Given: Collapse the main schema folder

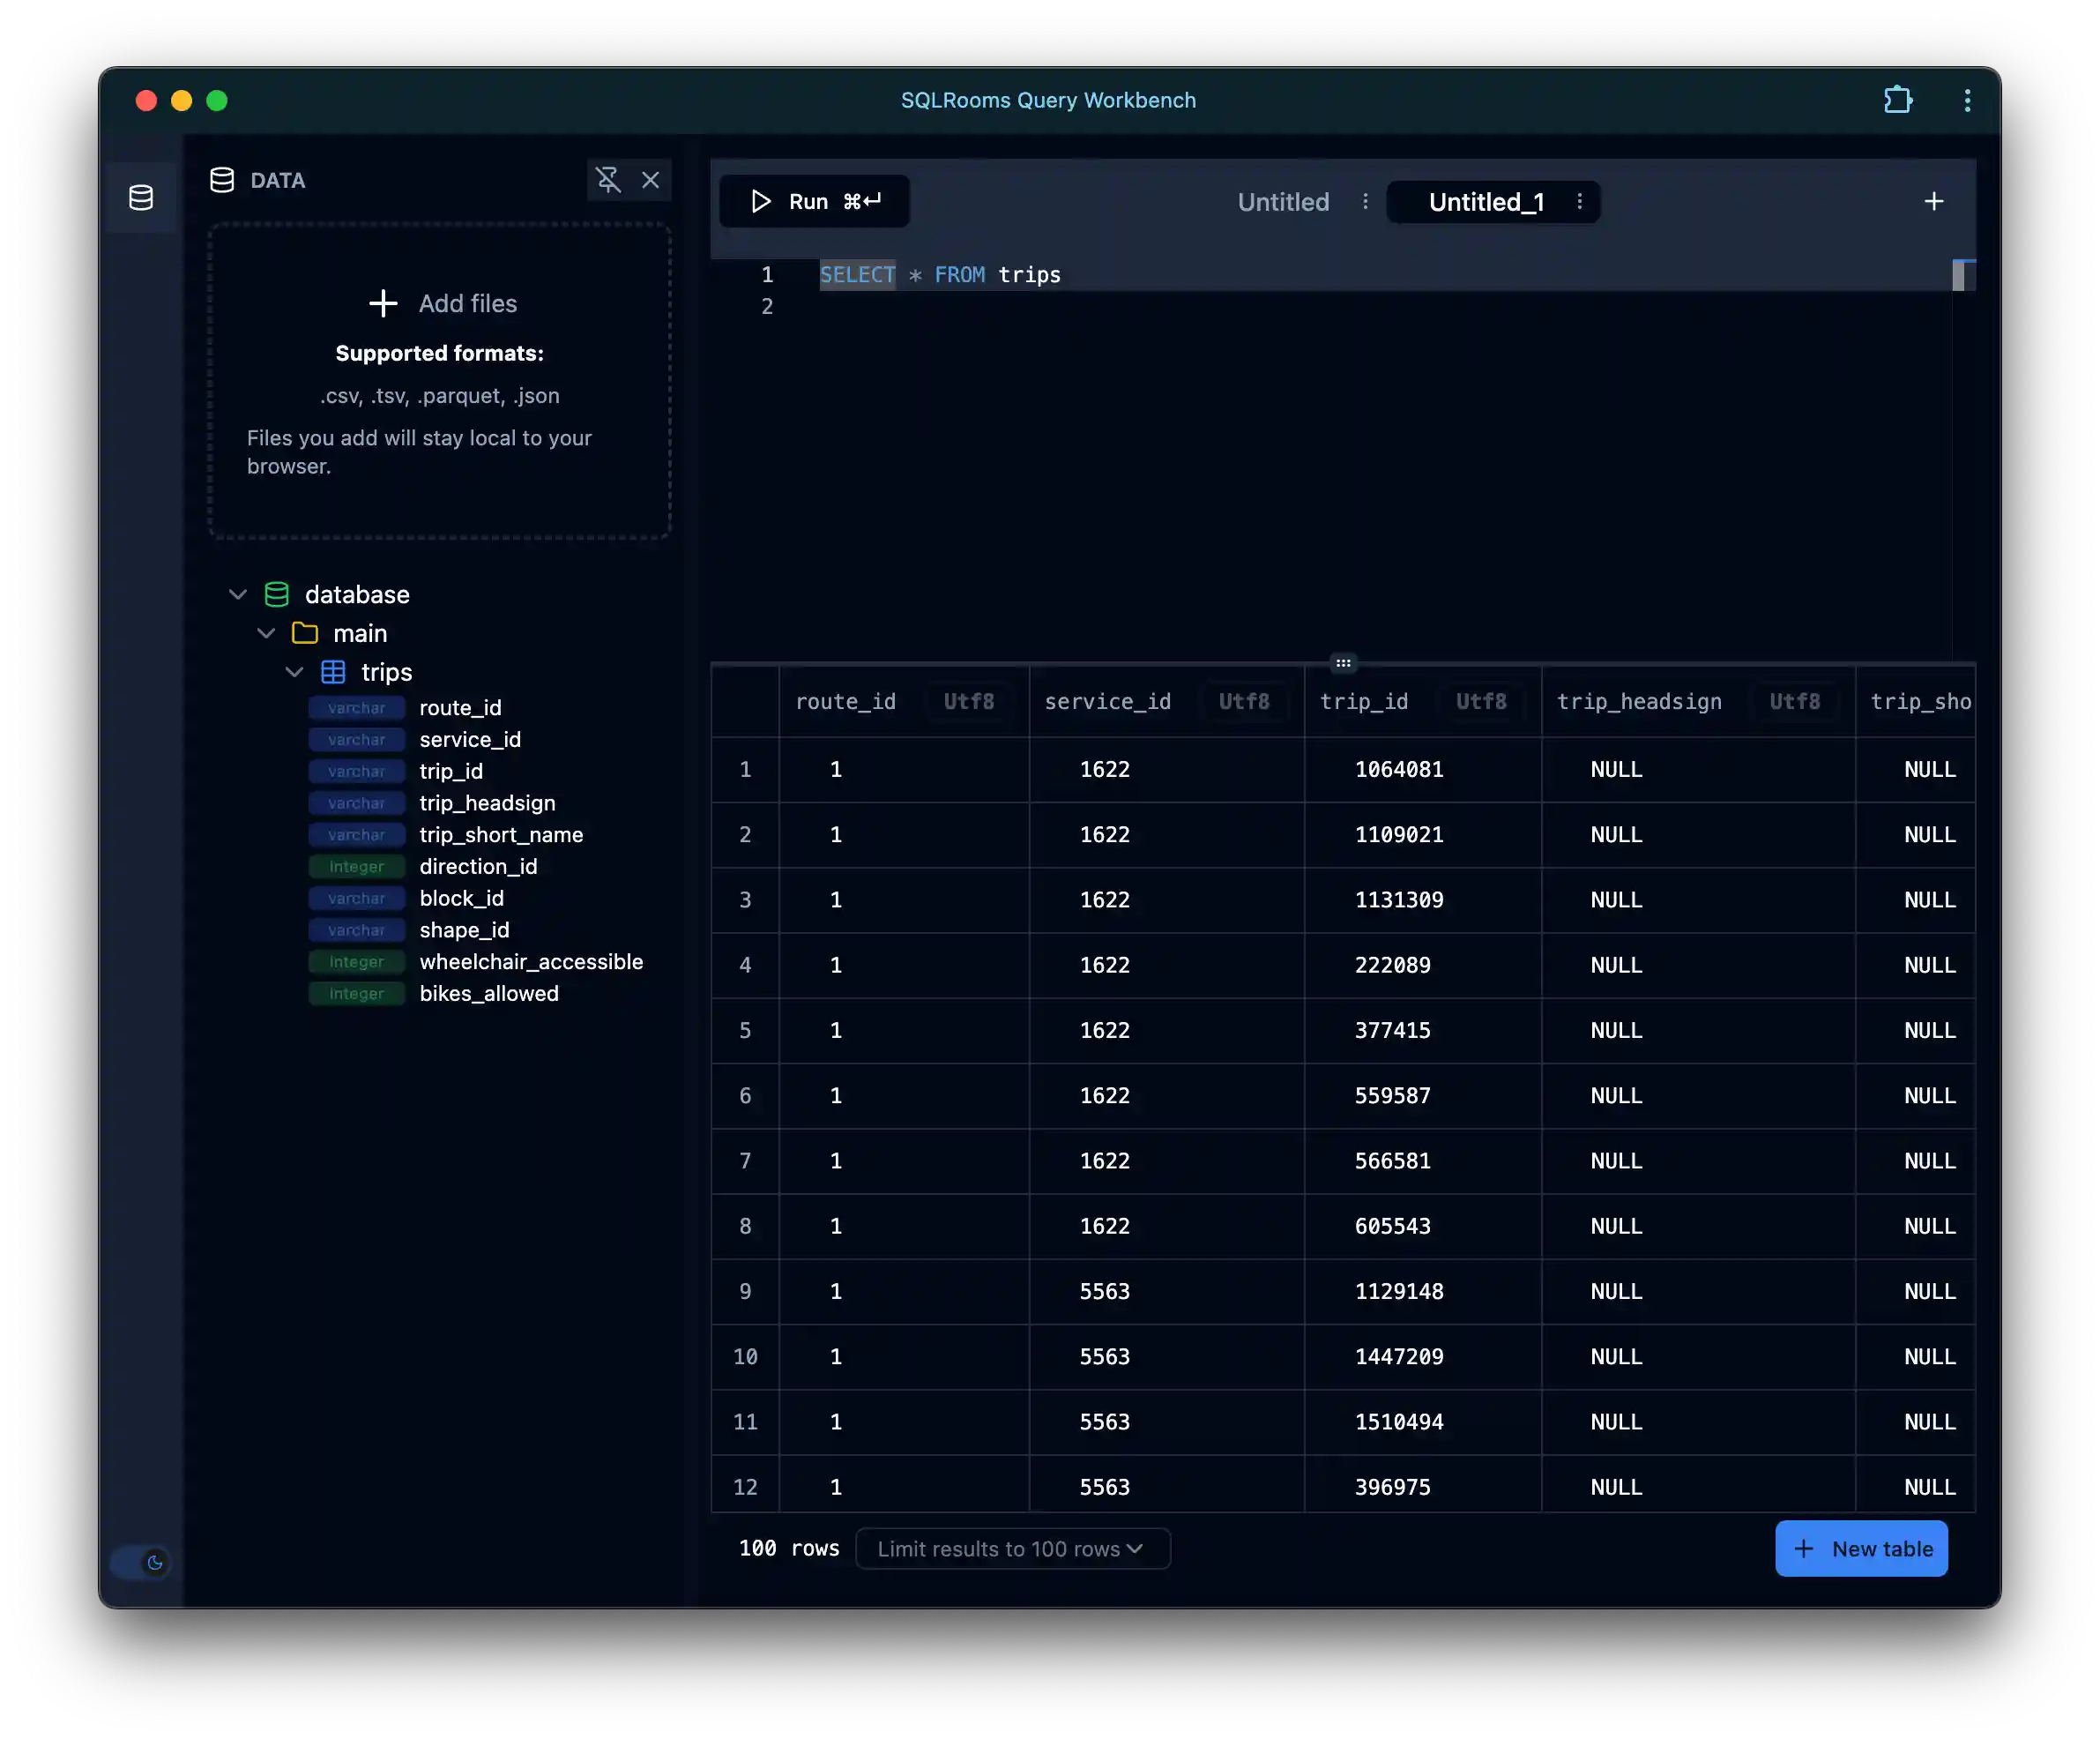Looking at the screenshot, I should pos(266,633).
